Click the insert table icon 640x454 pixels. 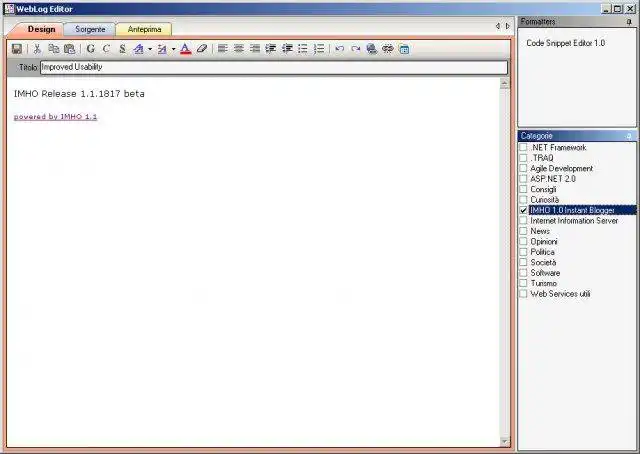tap(404, 49)
